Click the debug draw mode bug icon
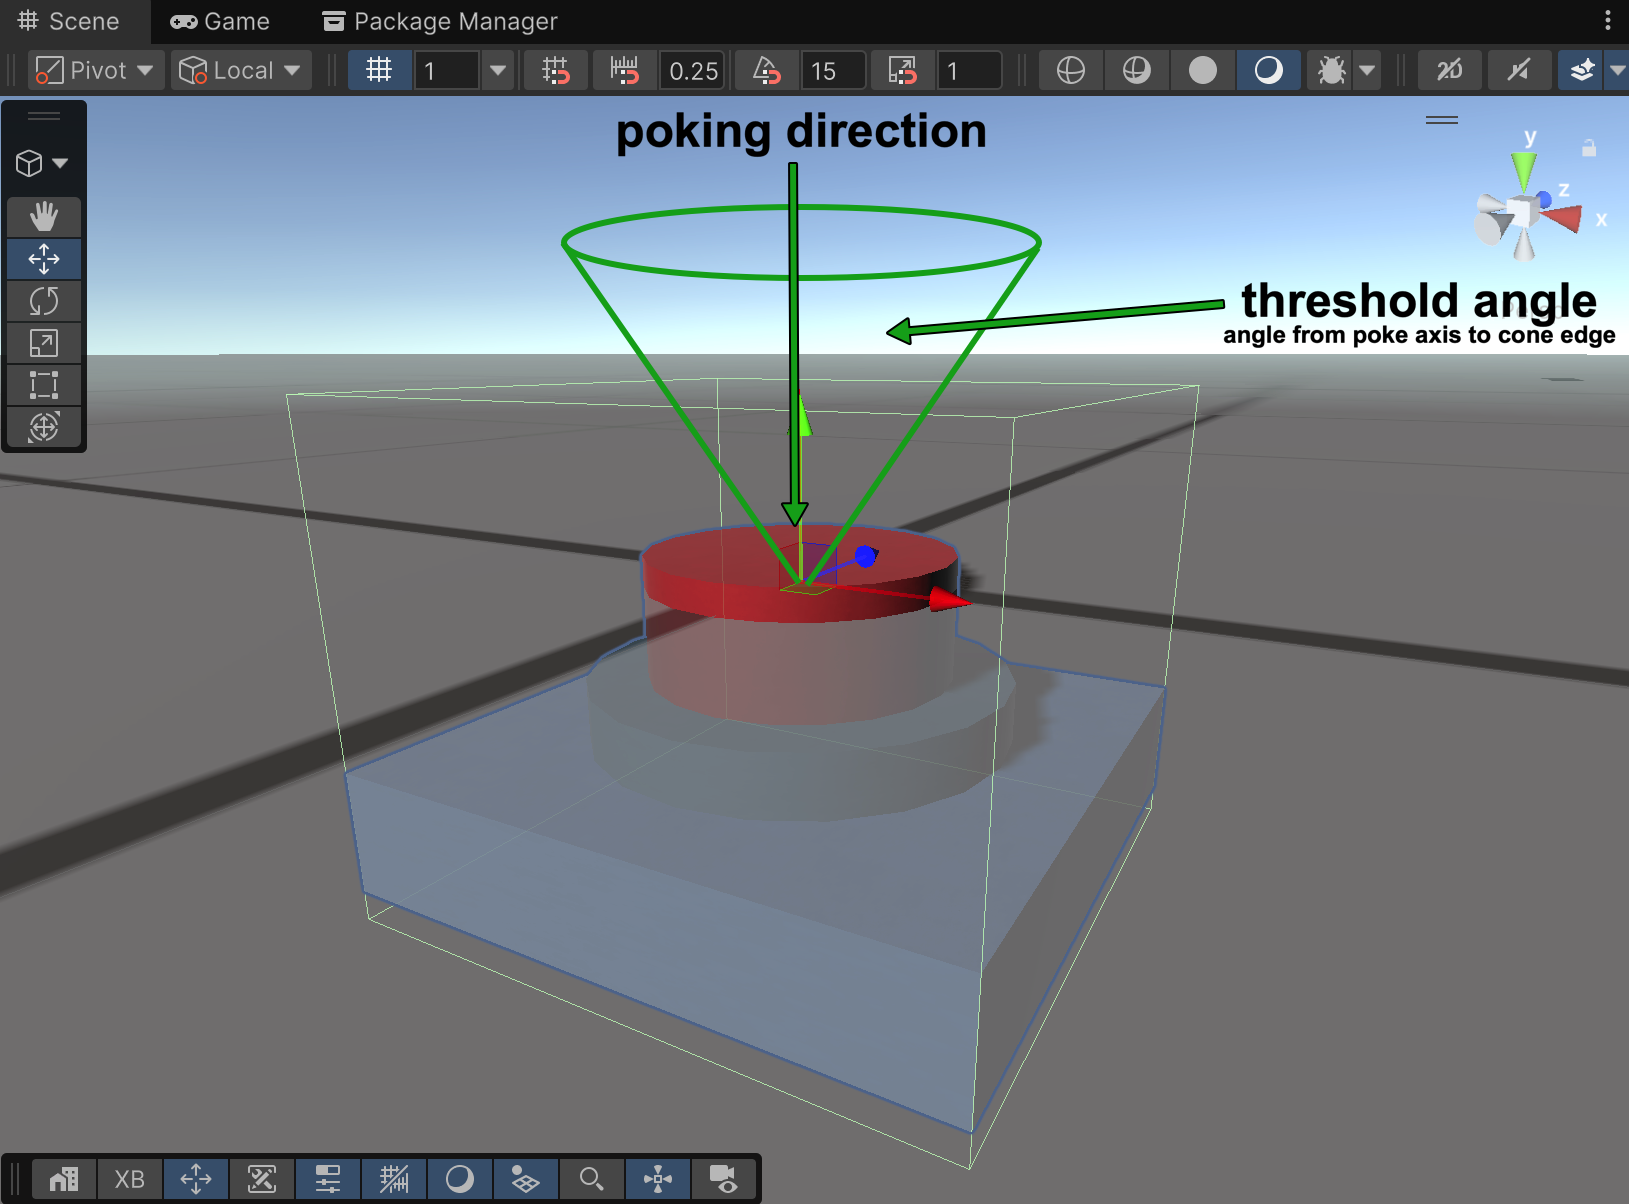The width and height of the screenshot is (1629, 1204). click(1331, 70)
